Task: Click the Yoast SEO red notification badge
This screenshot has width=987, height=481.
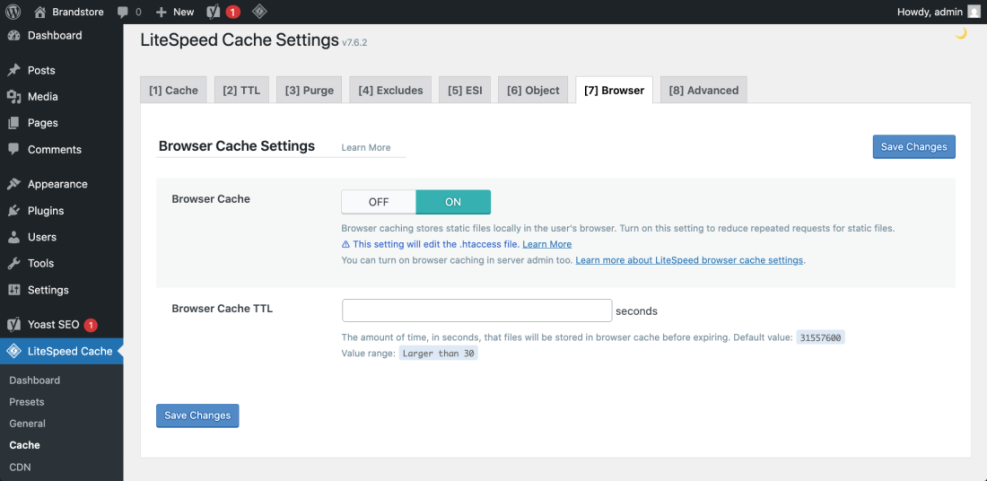Action: click(91, 325)
